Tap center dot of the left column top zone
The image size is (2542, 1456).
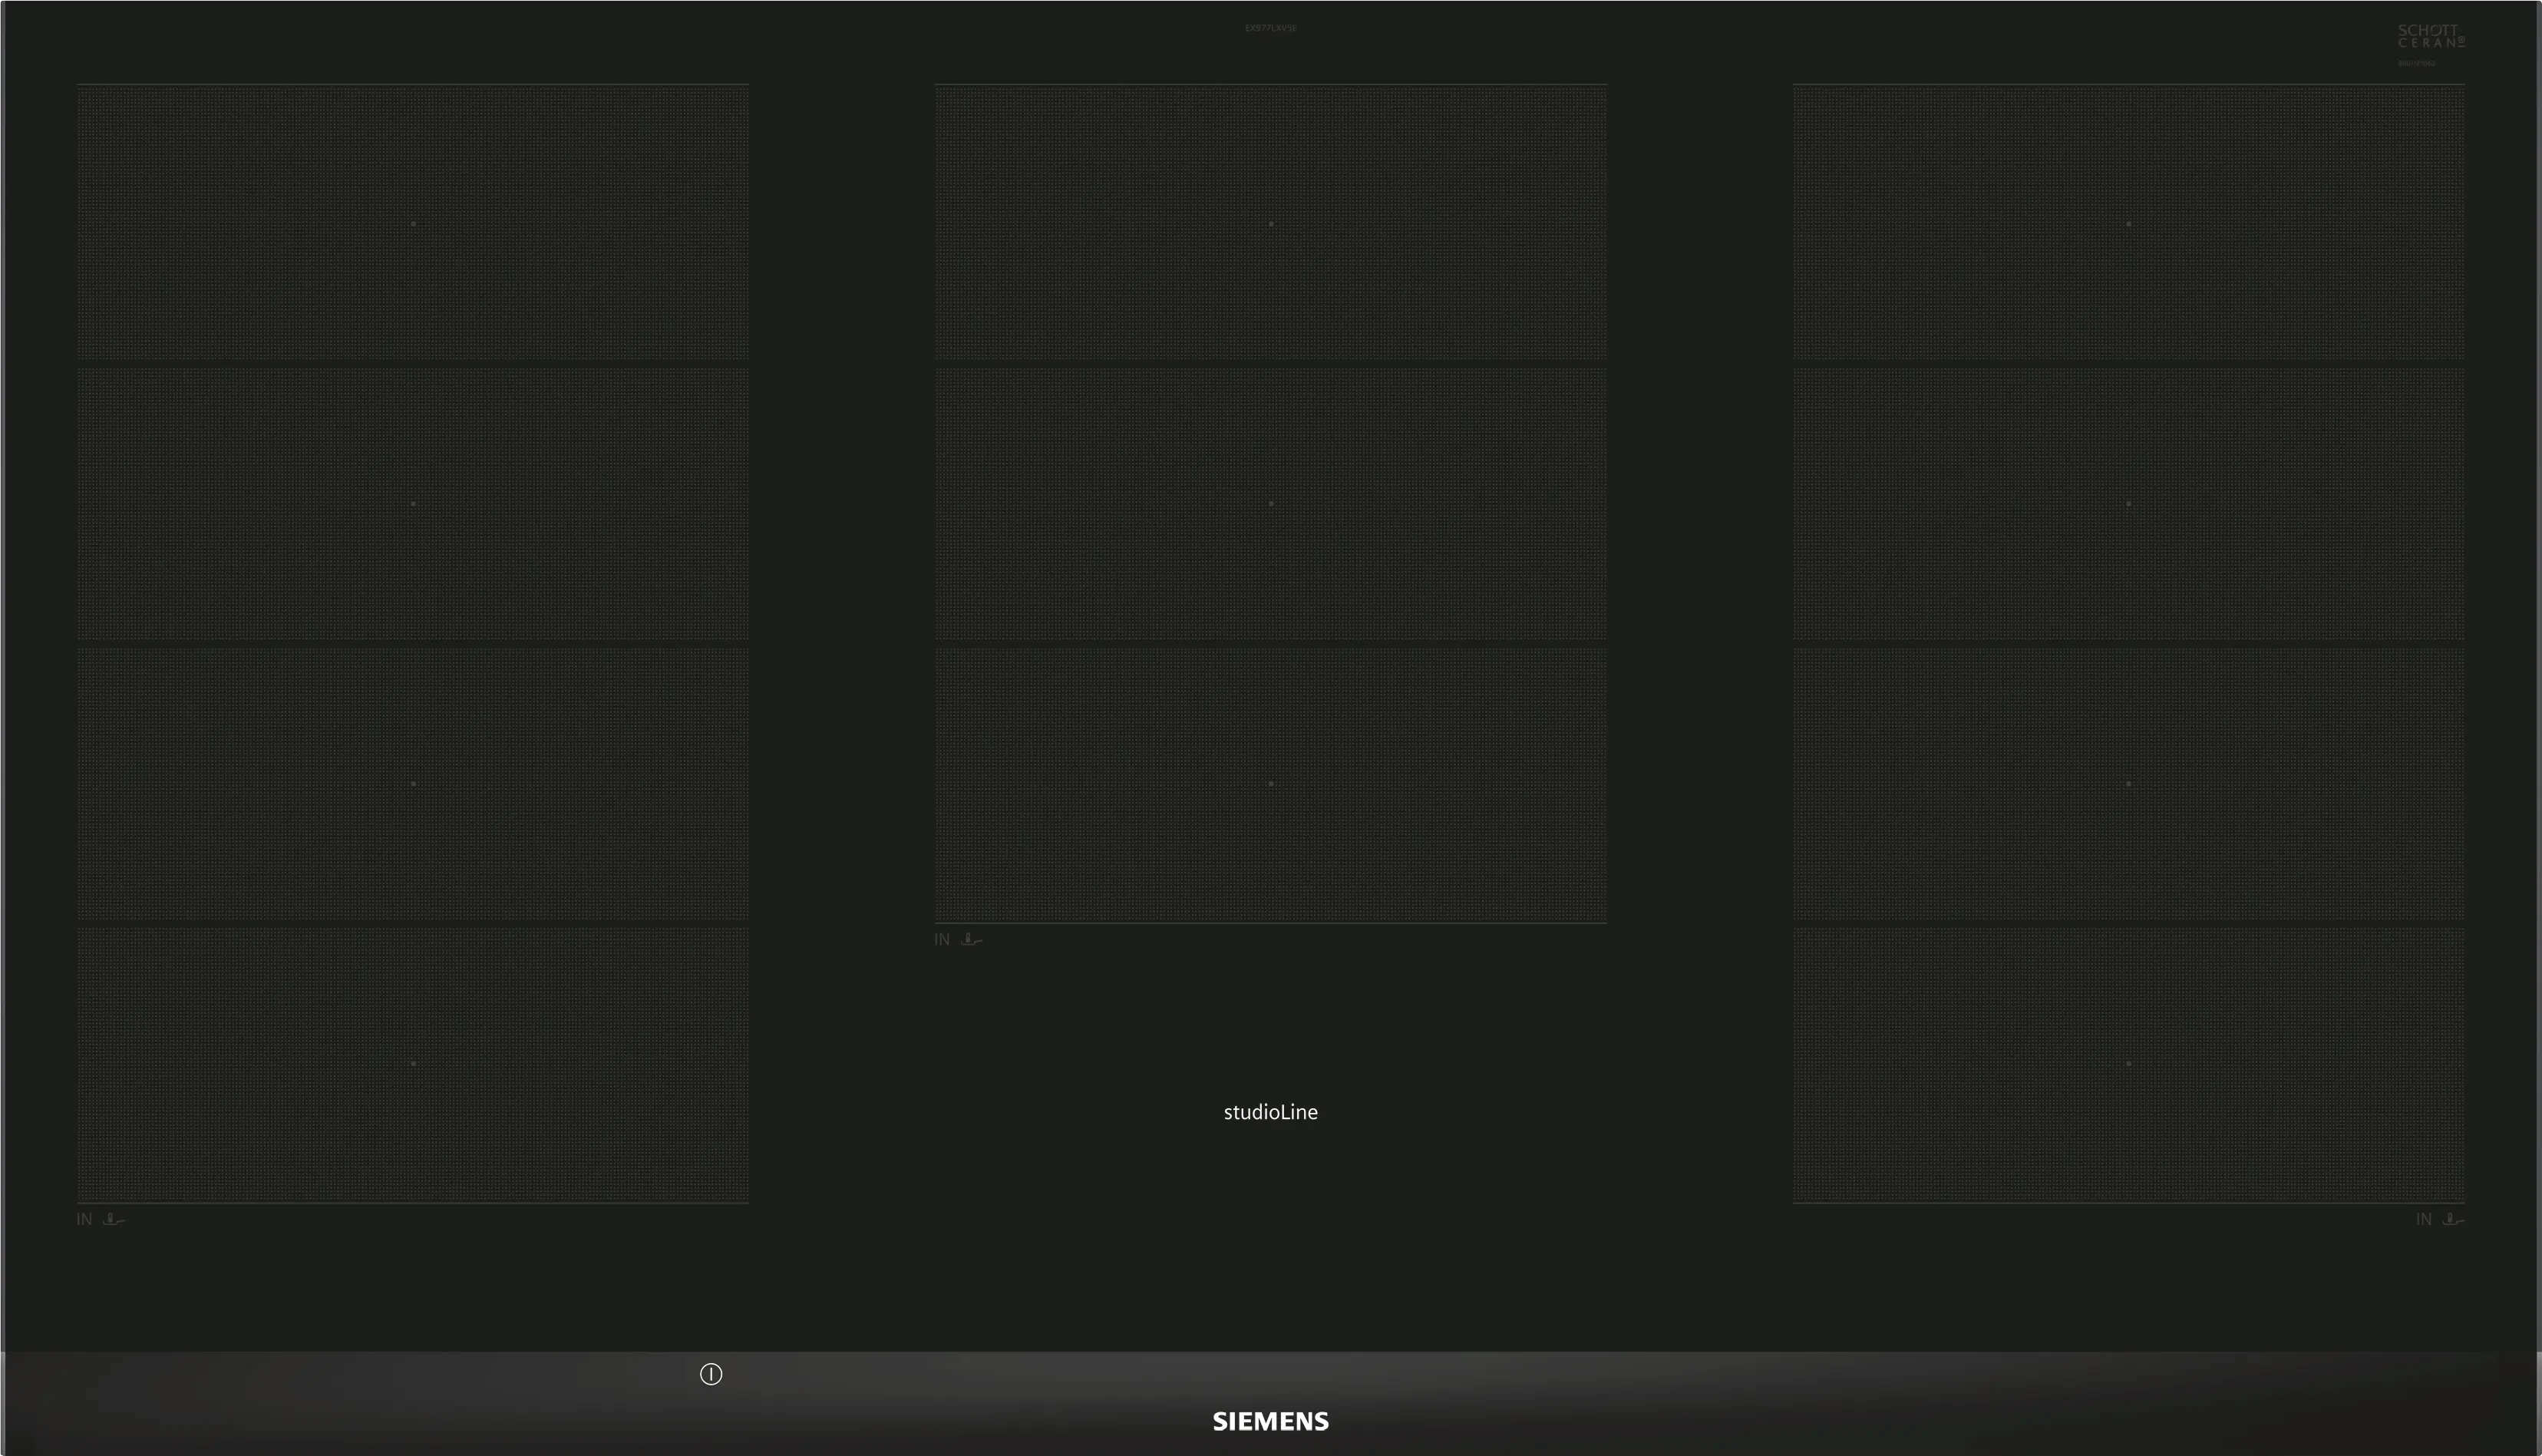coord(413,224)
